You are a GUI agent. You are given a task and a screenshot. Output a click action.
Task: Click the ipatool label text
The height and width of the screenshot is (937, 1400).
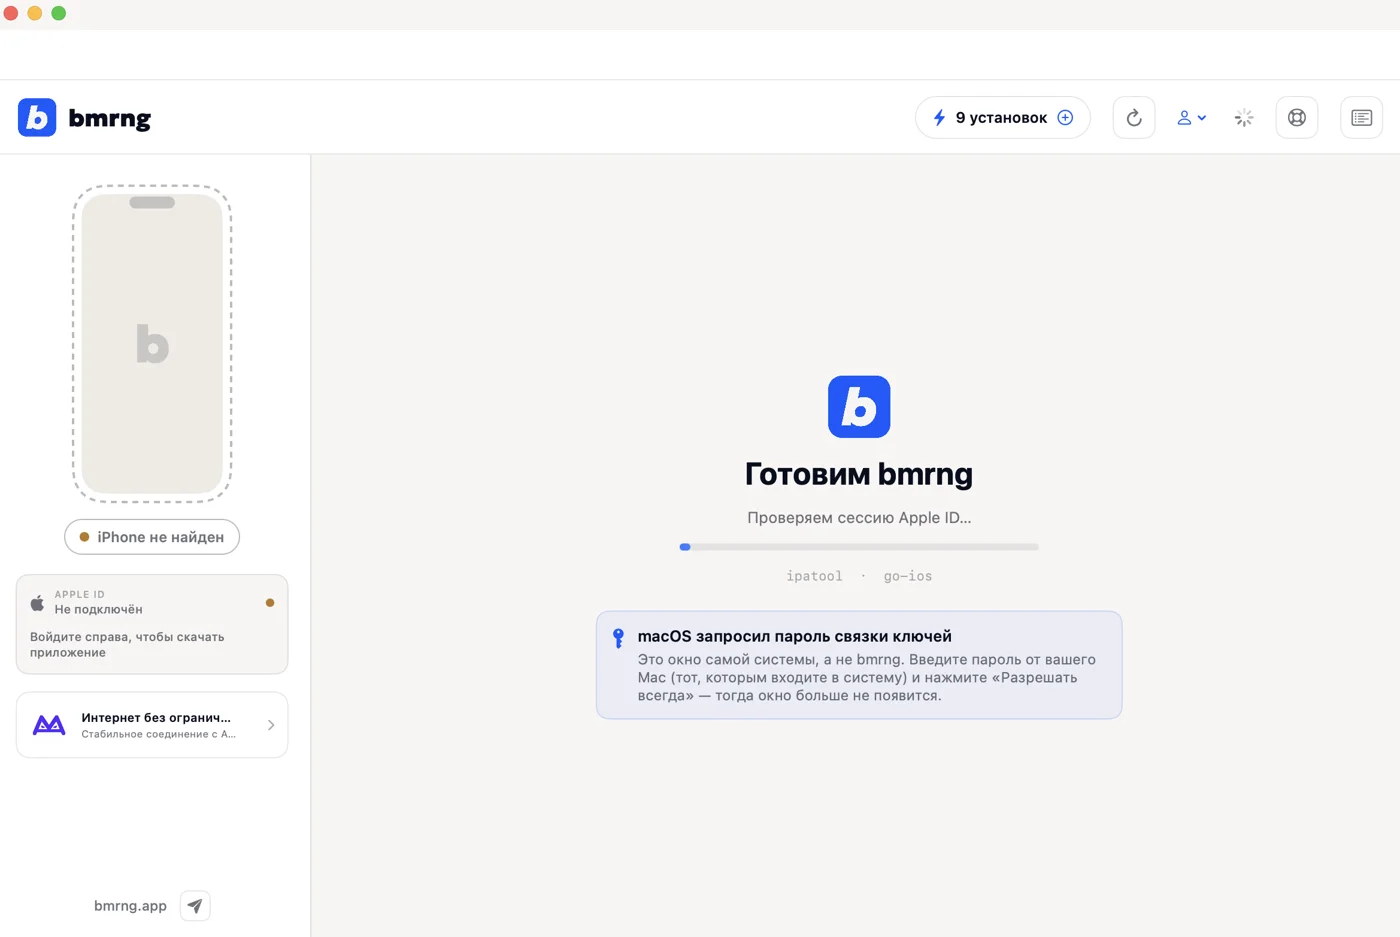814,576
